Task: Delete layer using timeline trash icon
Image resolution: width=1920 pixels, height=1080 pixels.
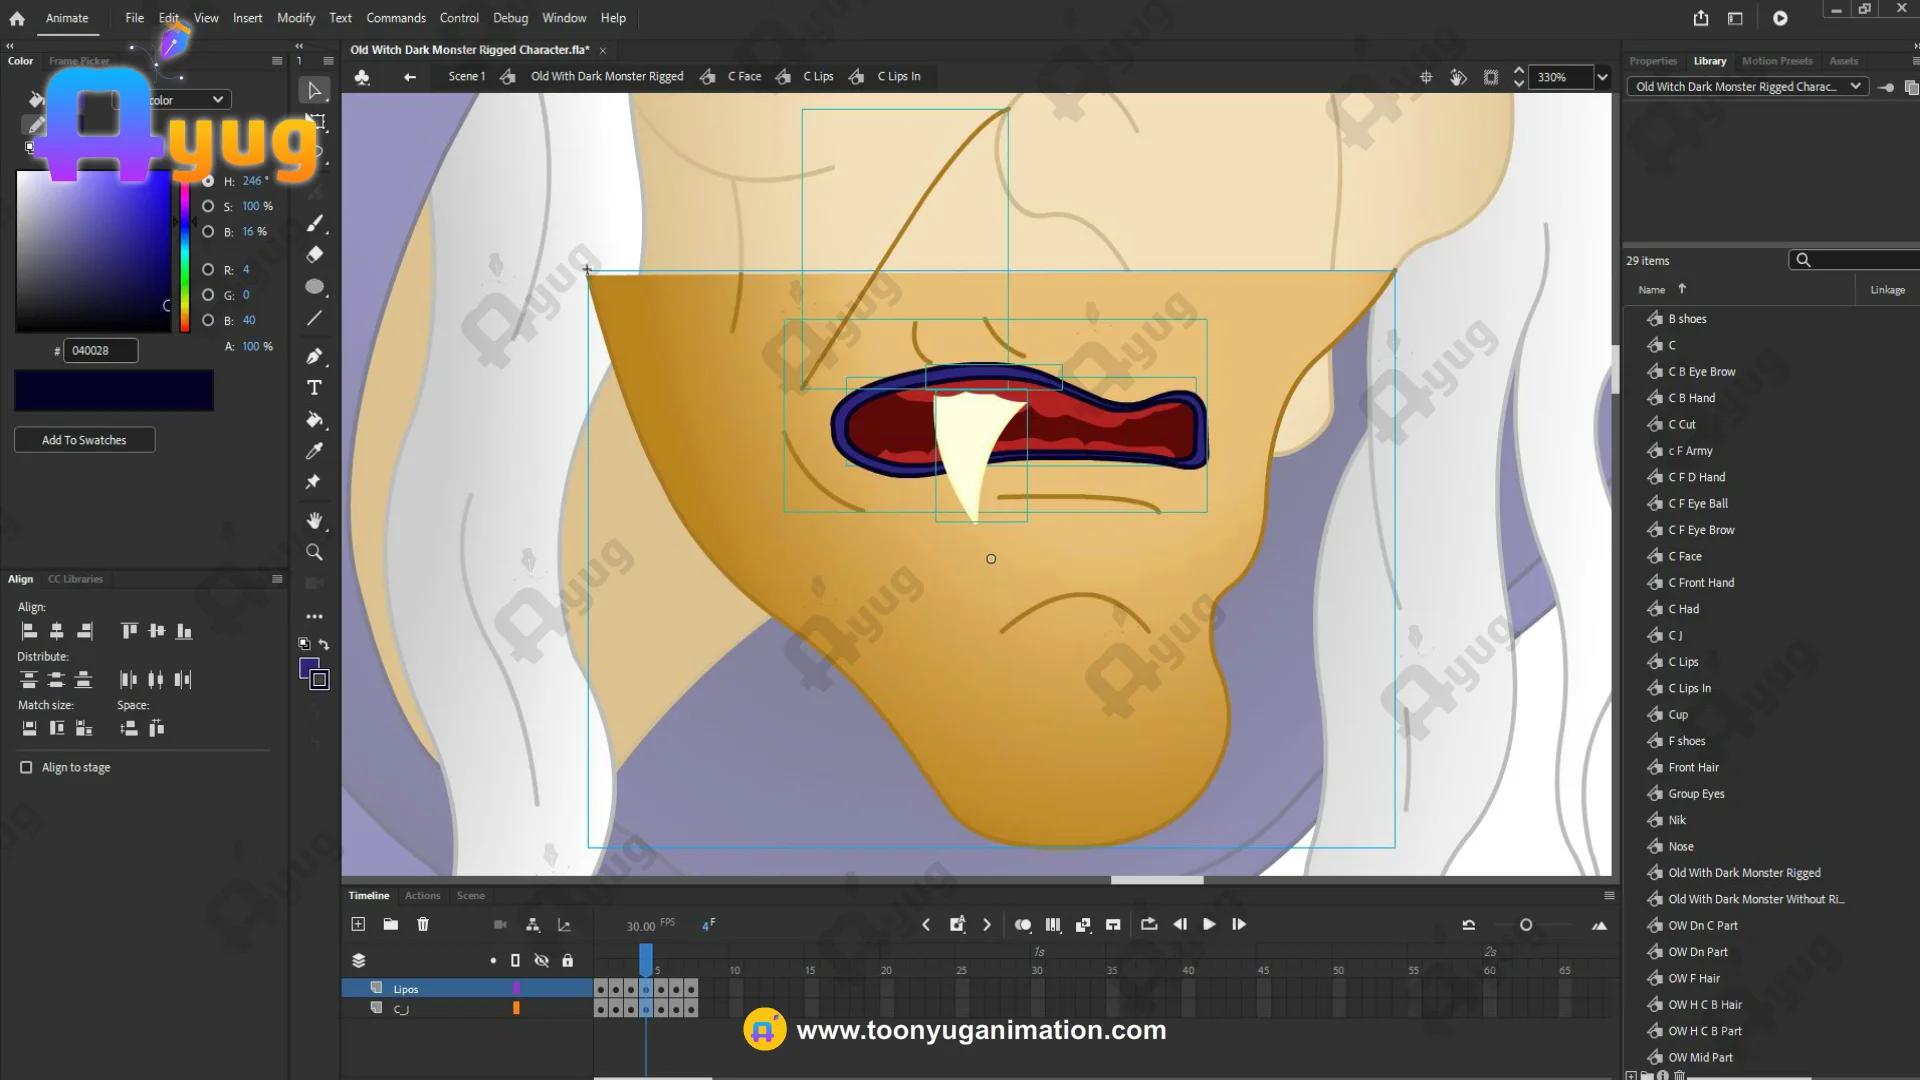Action: pos(423,925)
